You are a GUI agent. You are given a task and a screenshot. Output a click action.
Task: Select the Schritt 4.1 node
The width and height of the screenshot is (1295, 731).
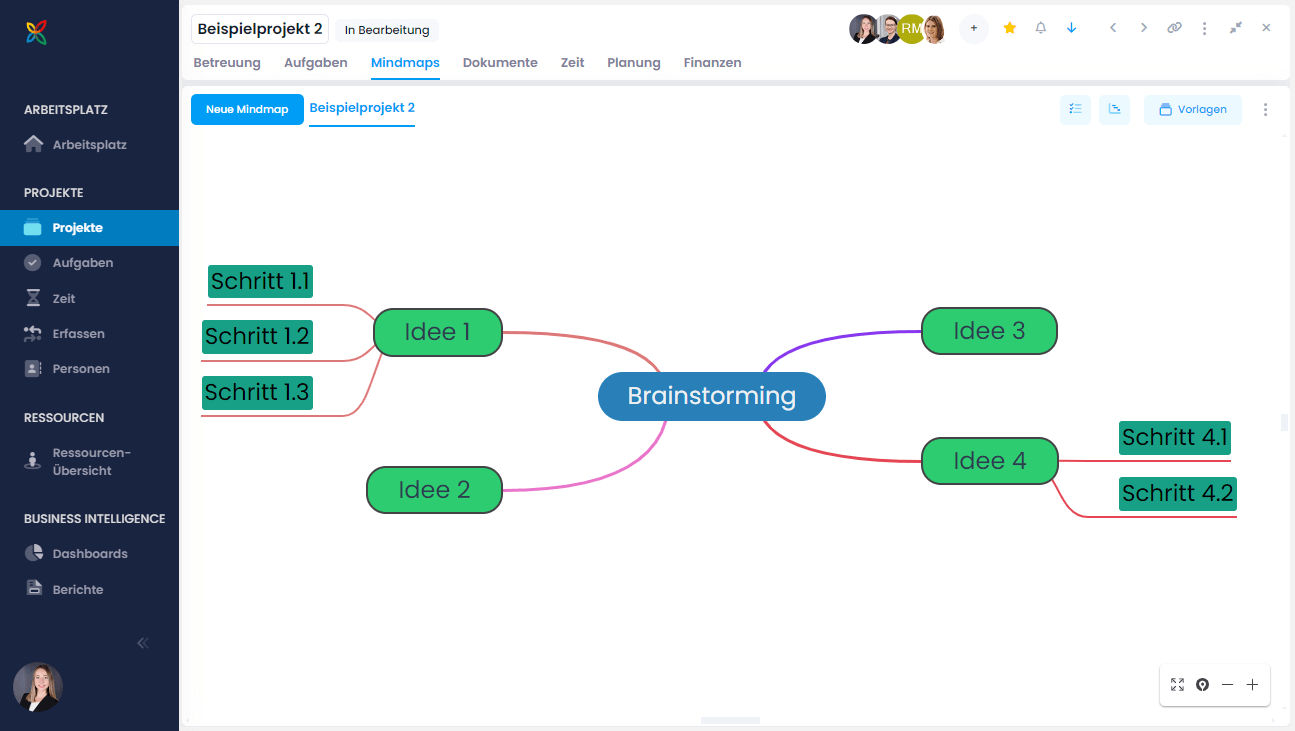click(x=1175, y=438)
